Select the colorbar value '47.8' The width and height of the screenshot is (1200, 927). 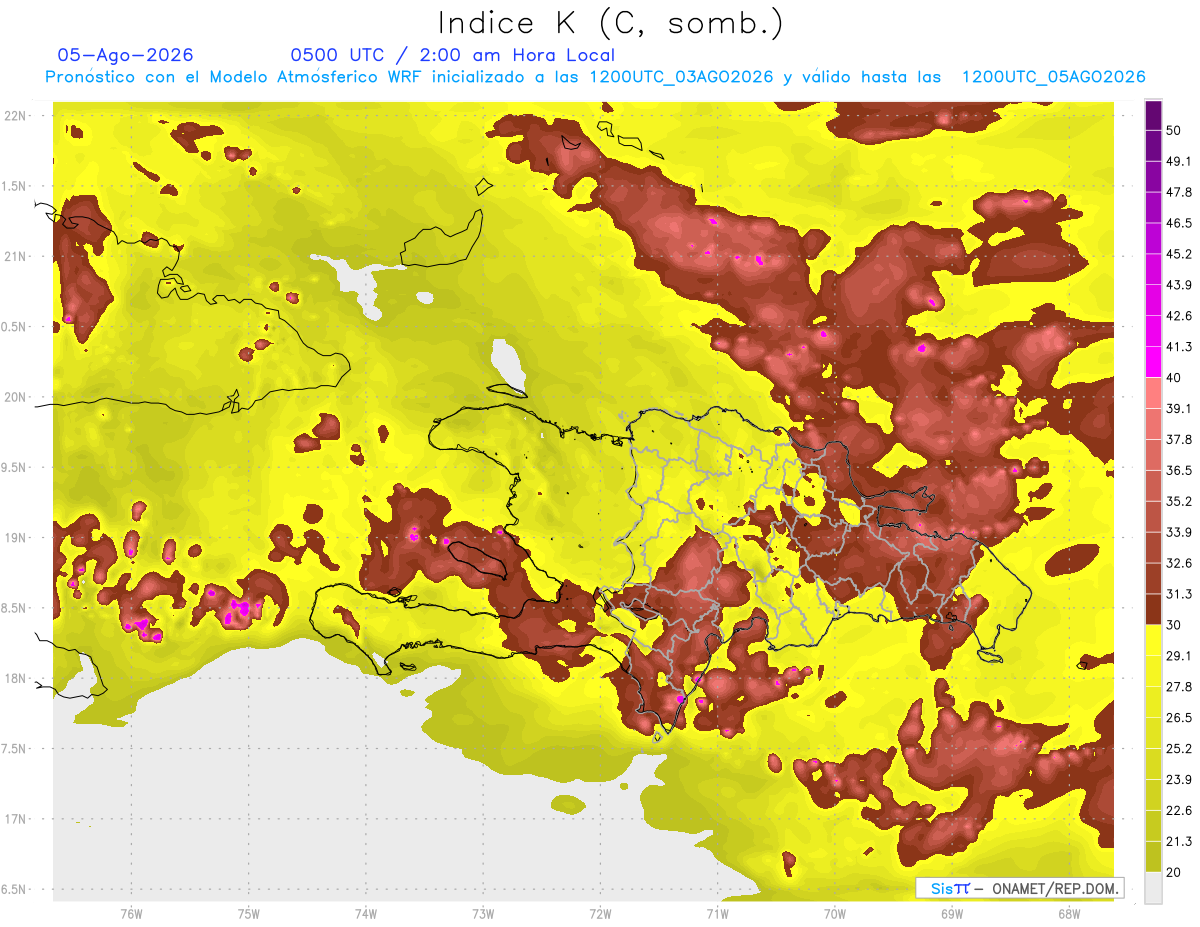(x=1178, y=192)
